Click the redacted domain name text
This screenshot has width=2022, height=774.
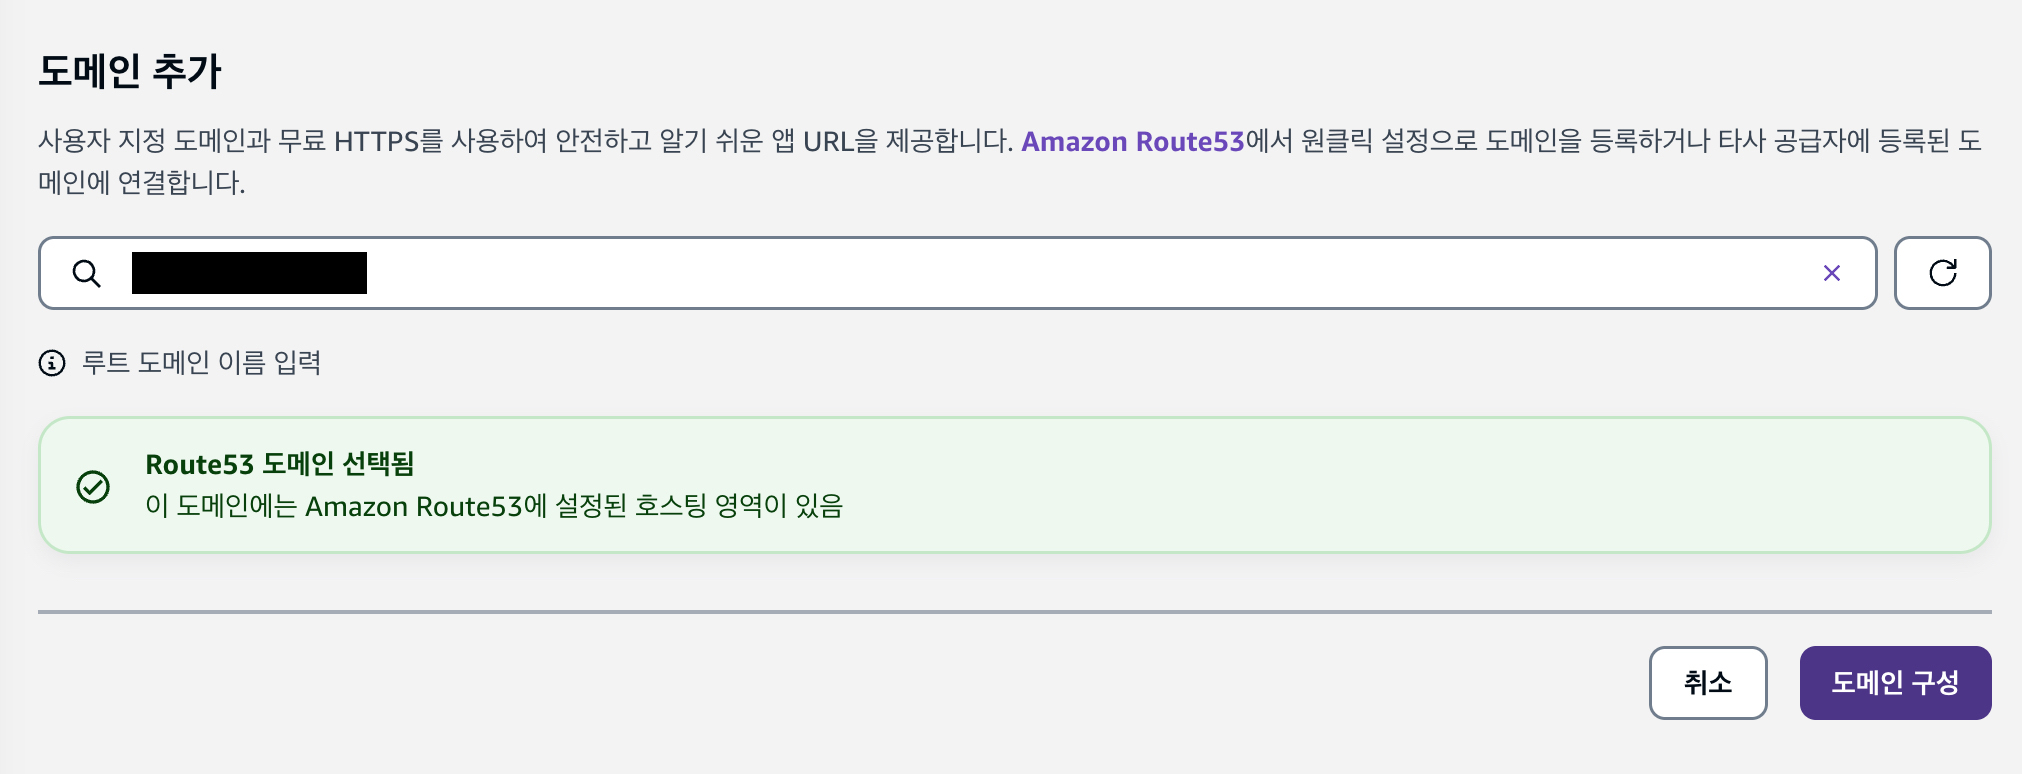249,273
